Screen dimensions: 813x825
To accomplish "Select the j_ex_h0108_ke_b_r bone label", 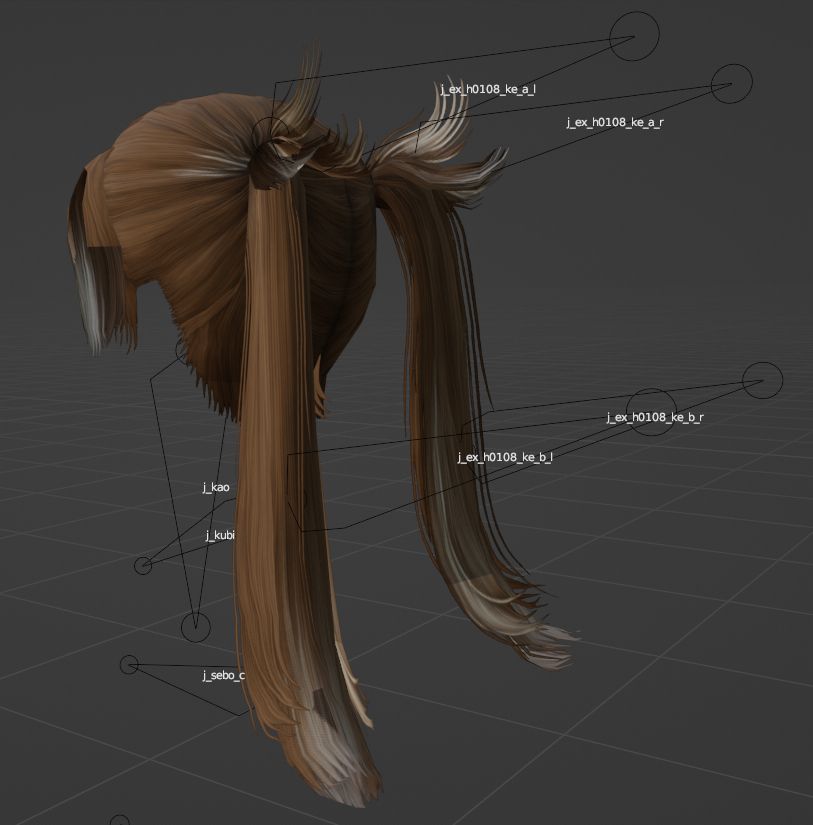I will 655,417.
